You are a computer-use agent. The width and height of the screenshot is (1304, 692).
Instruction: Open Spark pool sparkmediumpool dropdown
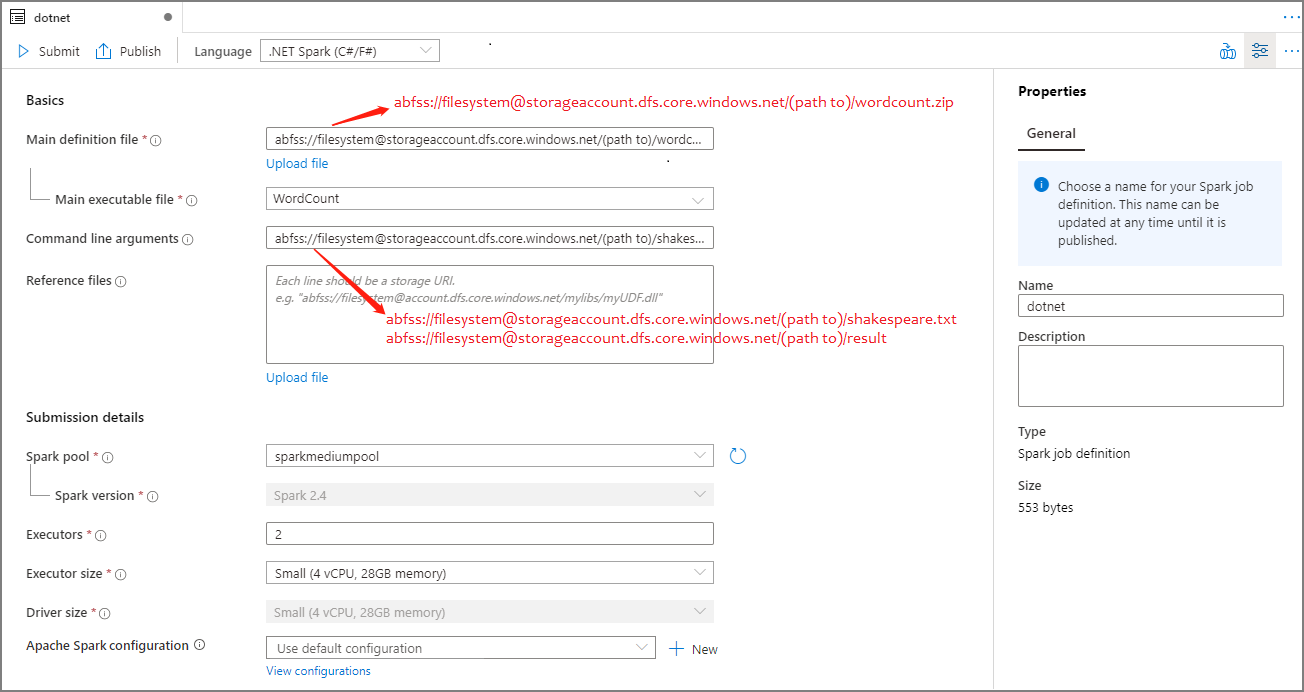point(490,456)
